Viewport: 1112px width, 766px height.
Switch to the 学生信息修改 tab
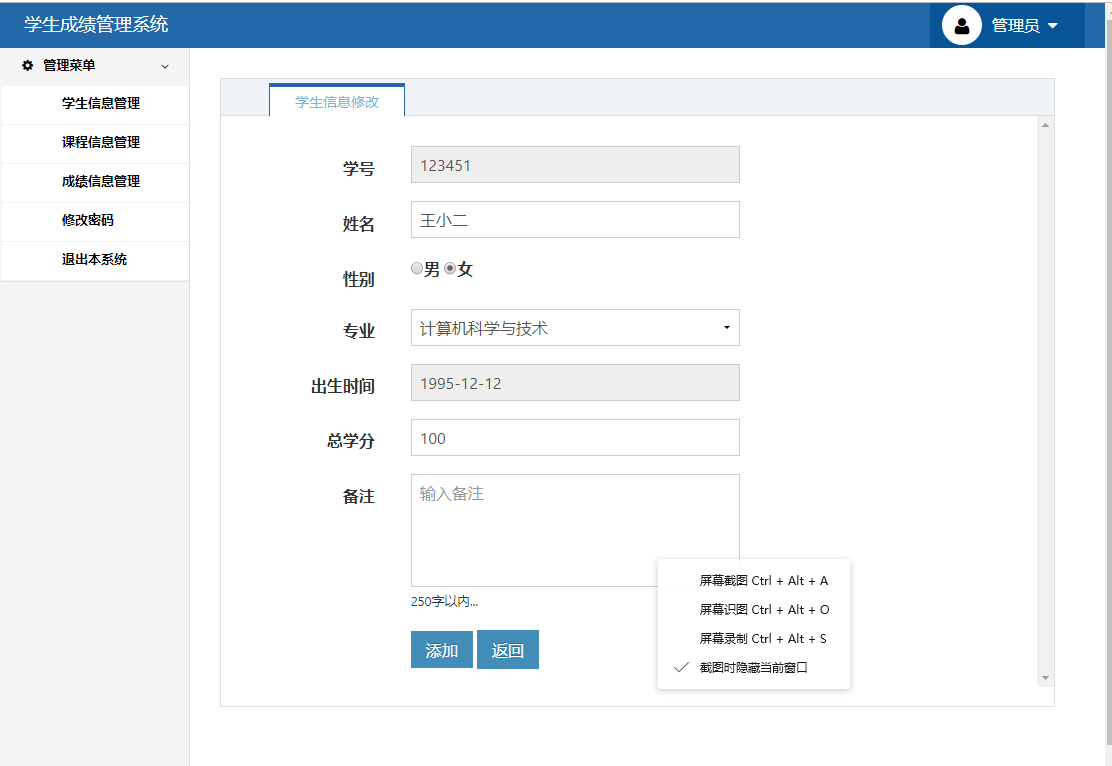pos(337,101)
